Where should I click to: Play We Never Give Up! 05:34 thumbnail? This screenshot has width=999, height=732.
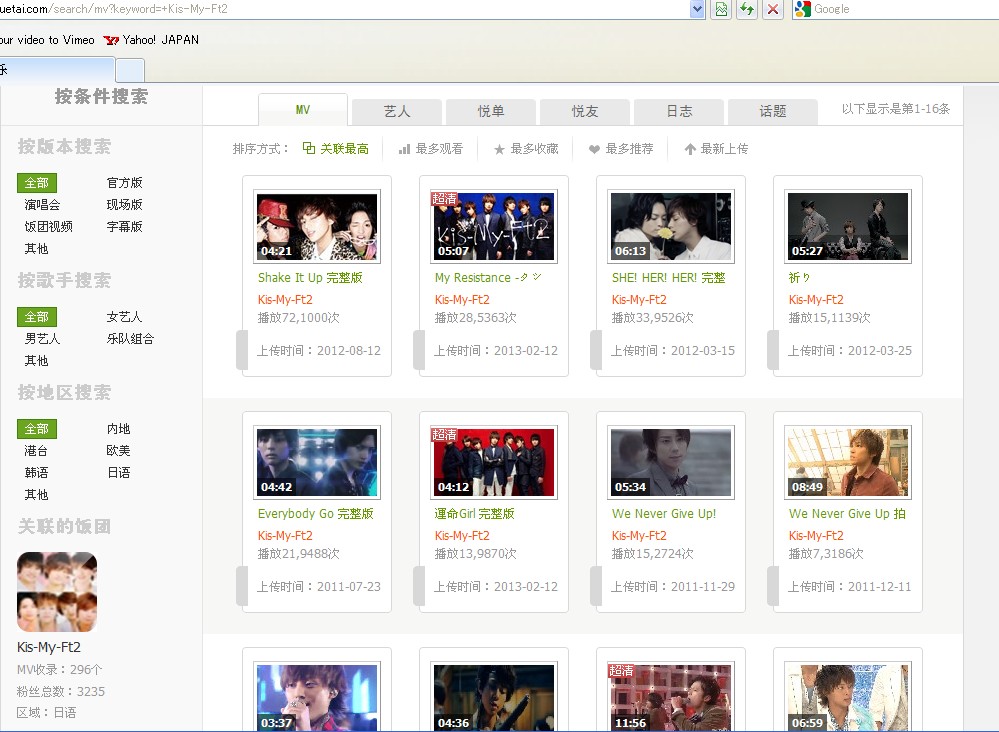click(671, 463)
